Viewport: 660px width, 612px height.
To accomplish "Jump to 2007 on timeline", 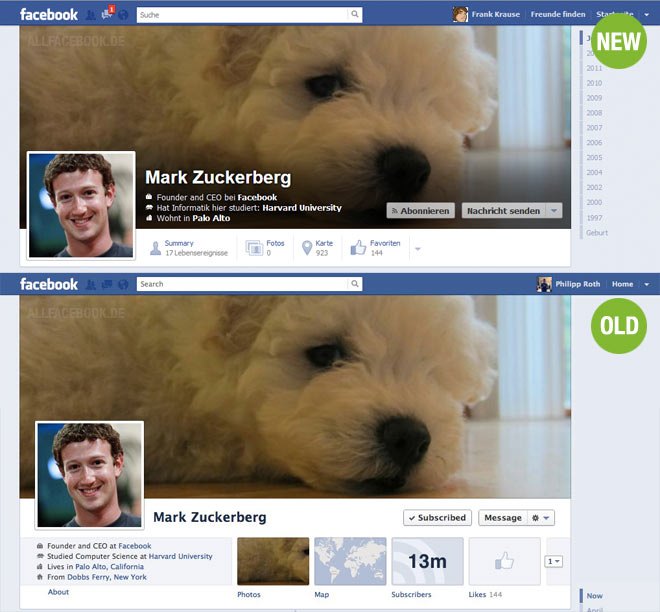I will click(594, 128).
